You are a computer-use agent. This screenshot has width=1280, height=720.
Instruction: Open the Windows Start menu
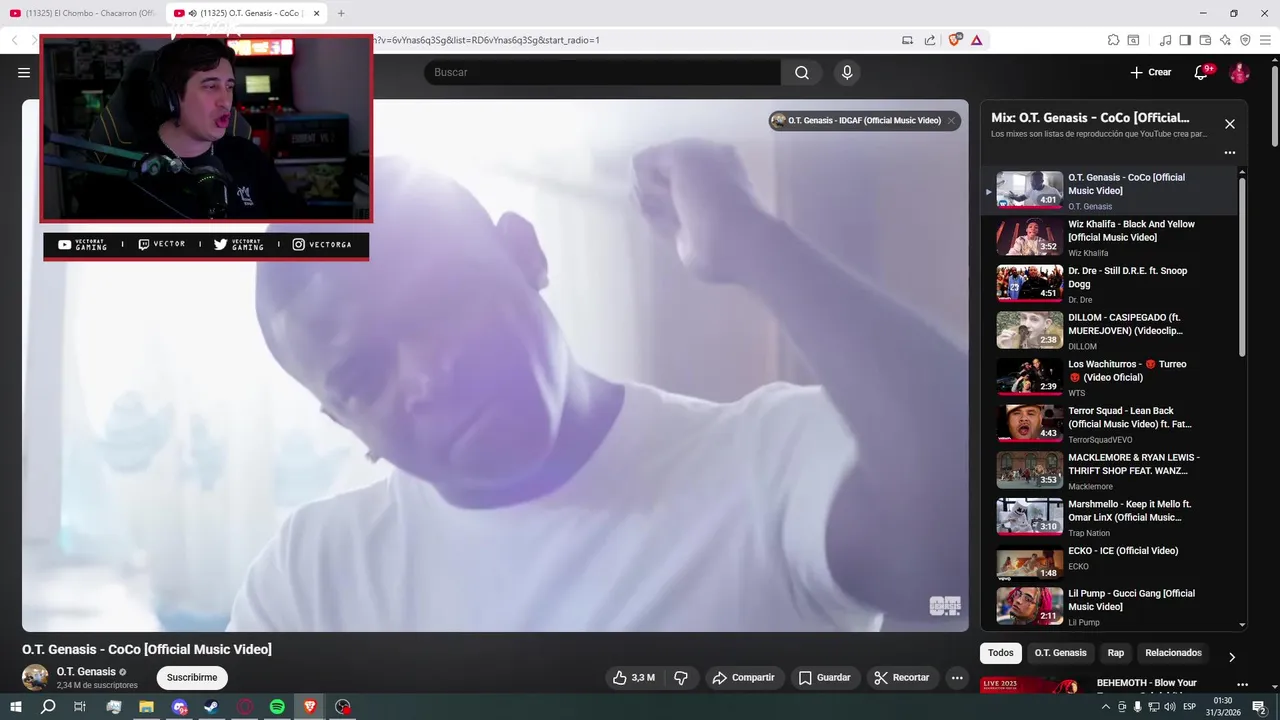pyautogui.click(x=15, y=707)
